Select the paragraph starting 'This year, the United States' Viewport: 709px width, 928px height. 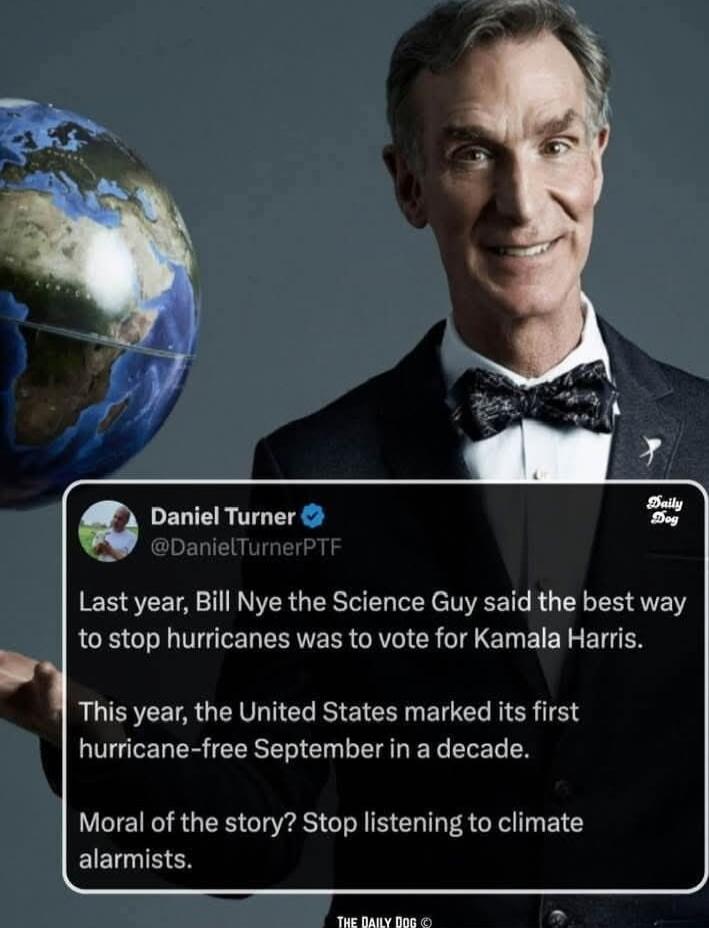point(328,730)
